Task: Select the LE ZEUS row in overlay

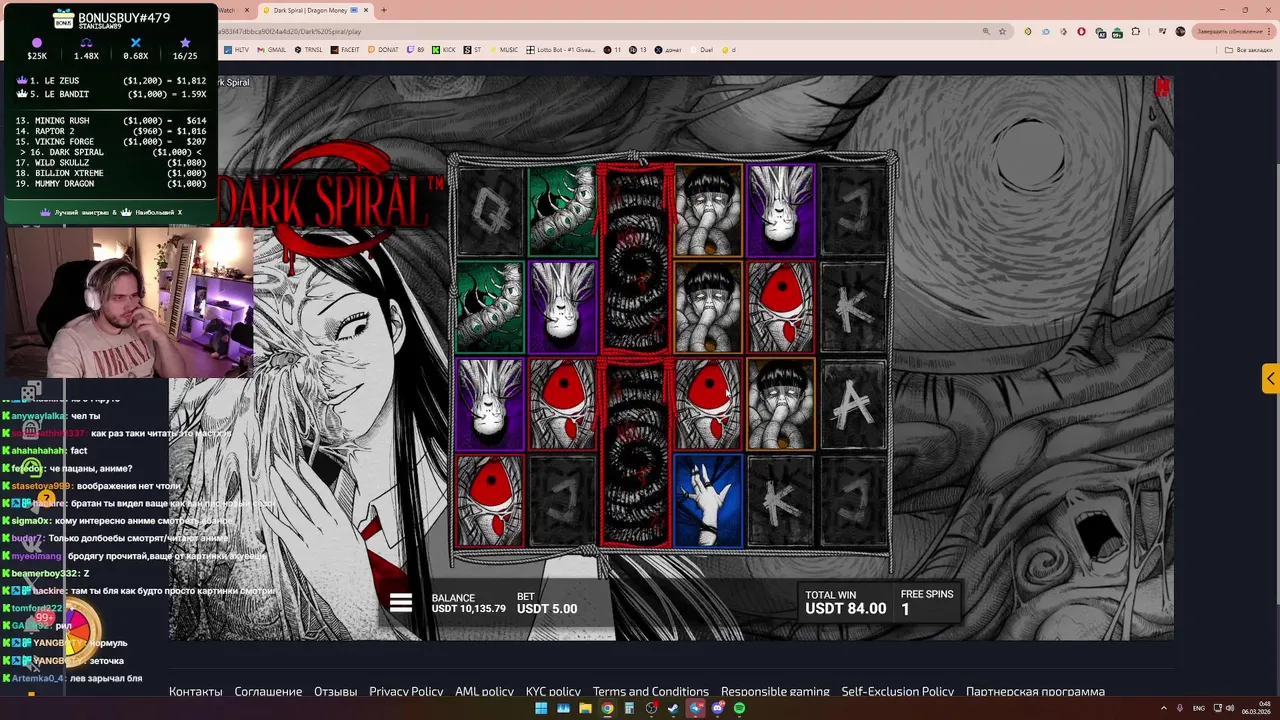Action: tap(112, 80)
